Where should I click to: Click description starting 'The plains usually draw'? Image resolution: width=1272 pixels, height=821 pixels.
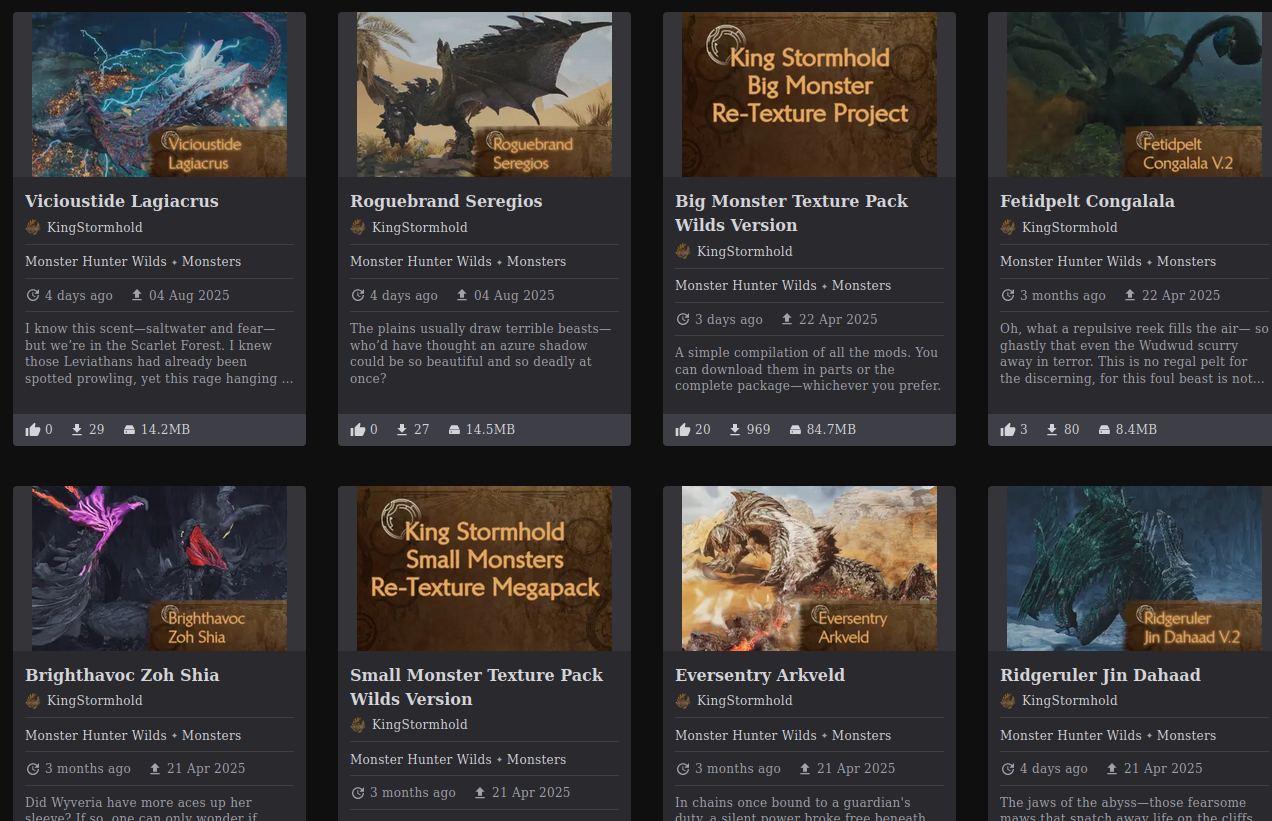[480, 354]
